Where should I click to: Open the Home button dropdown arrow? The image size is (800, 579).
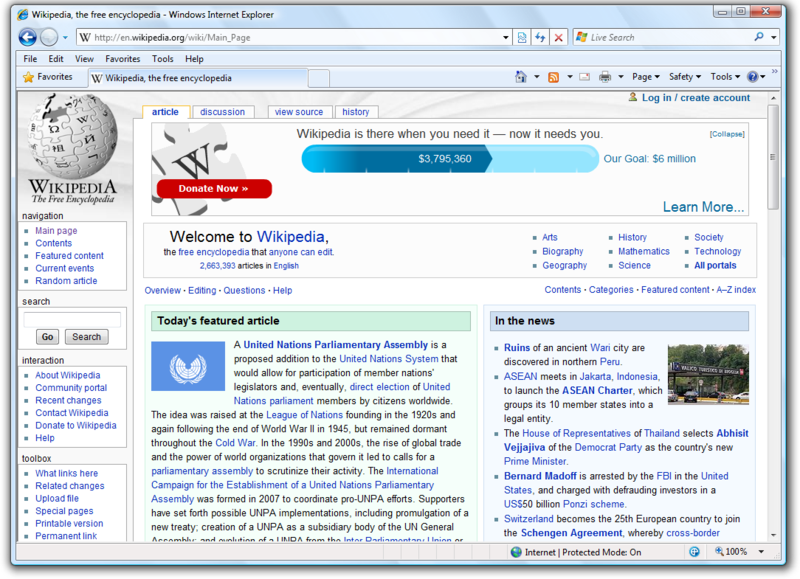[537, 78]
